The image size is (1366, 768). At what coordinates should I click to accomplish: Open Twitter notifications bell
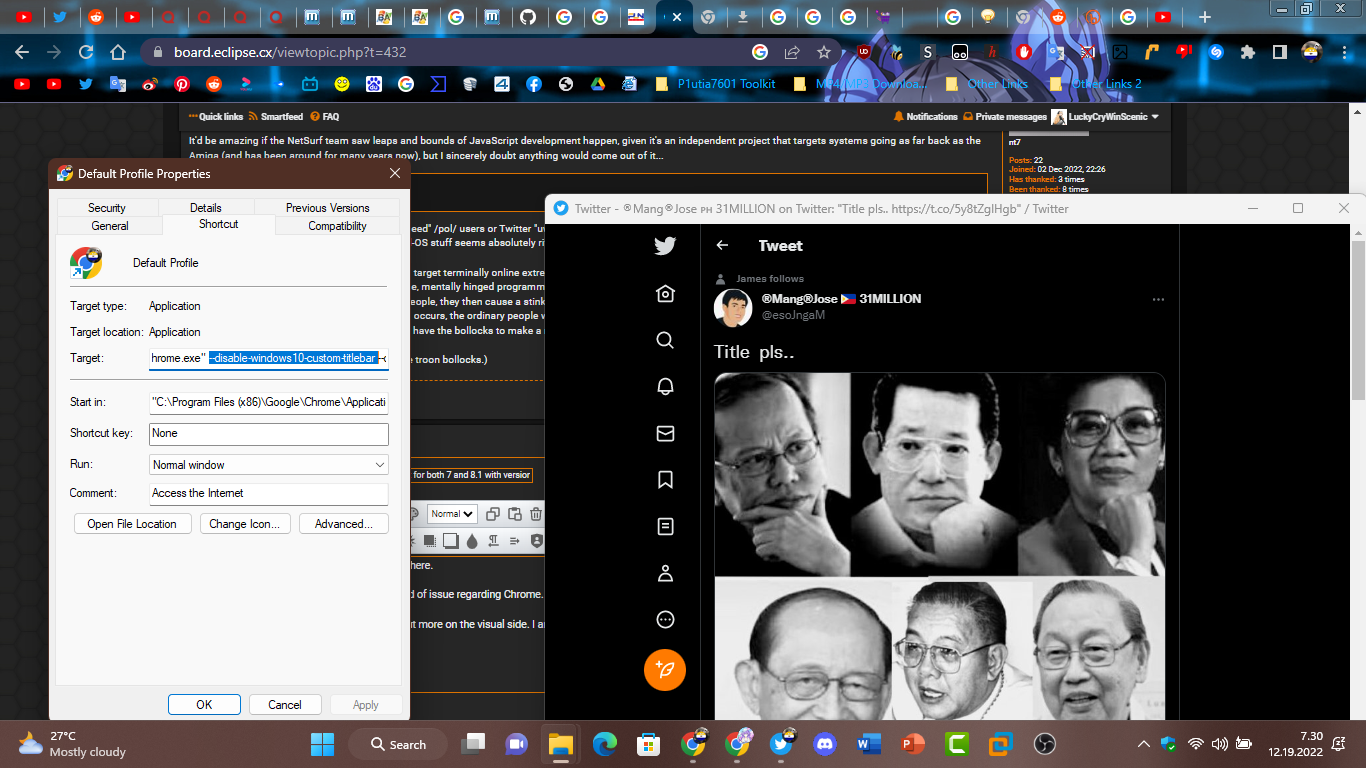665,386
